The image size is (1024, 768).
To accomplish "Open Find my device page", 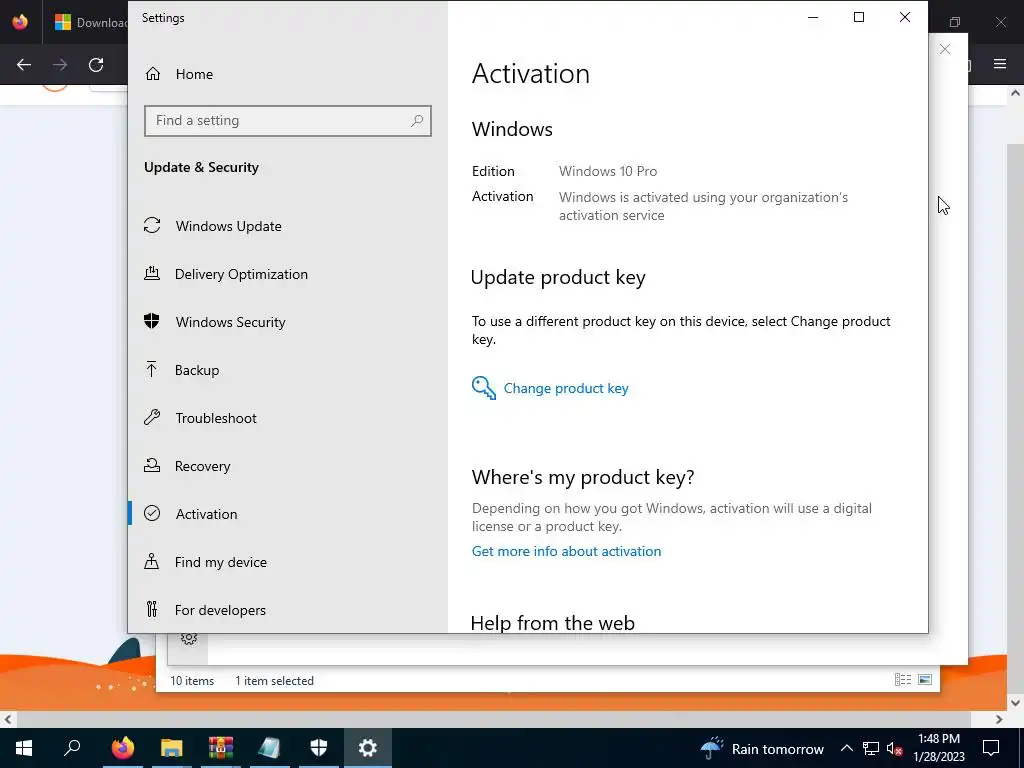I will pyautogui.click(x=220, y=562).
